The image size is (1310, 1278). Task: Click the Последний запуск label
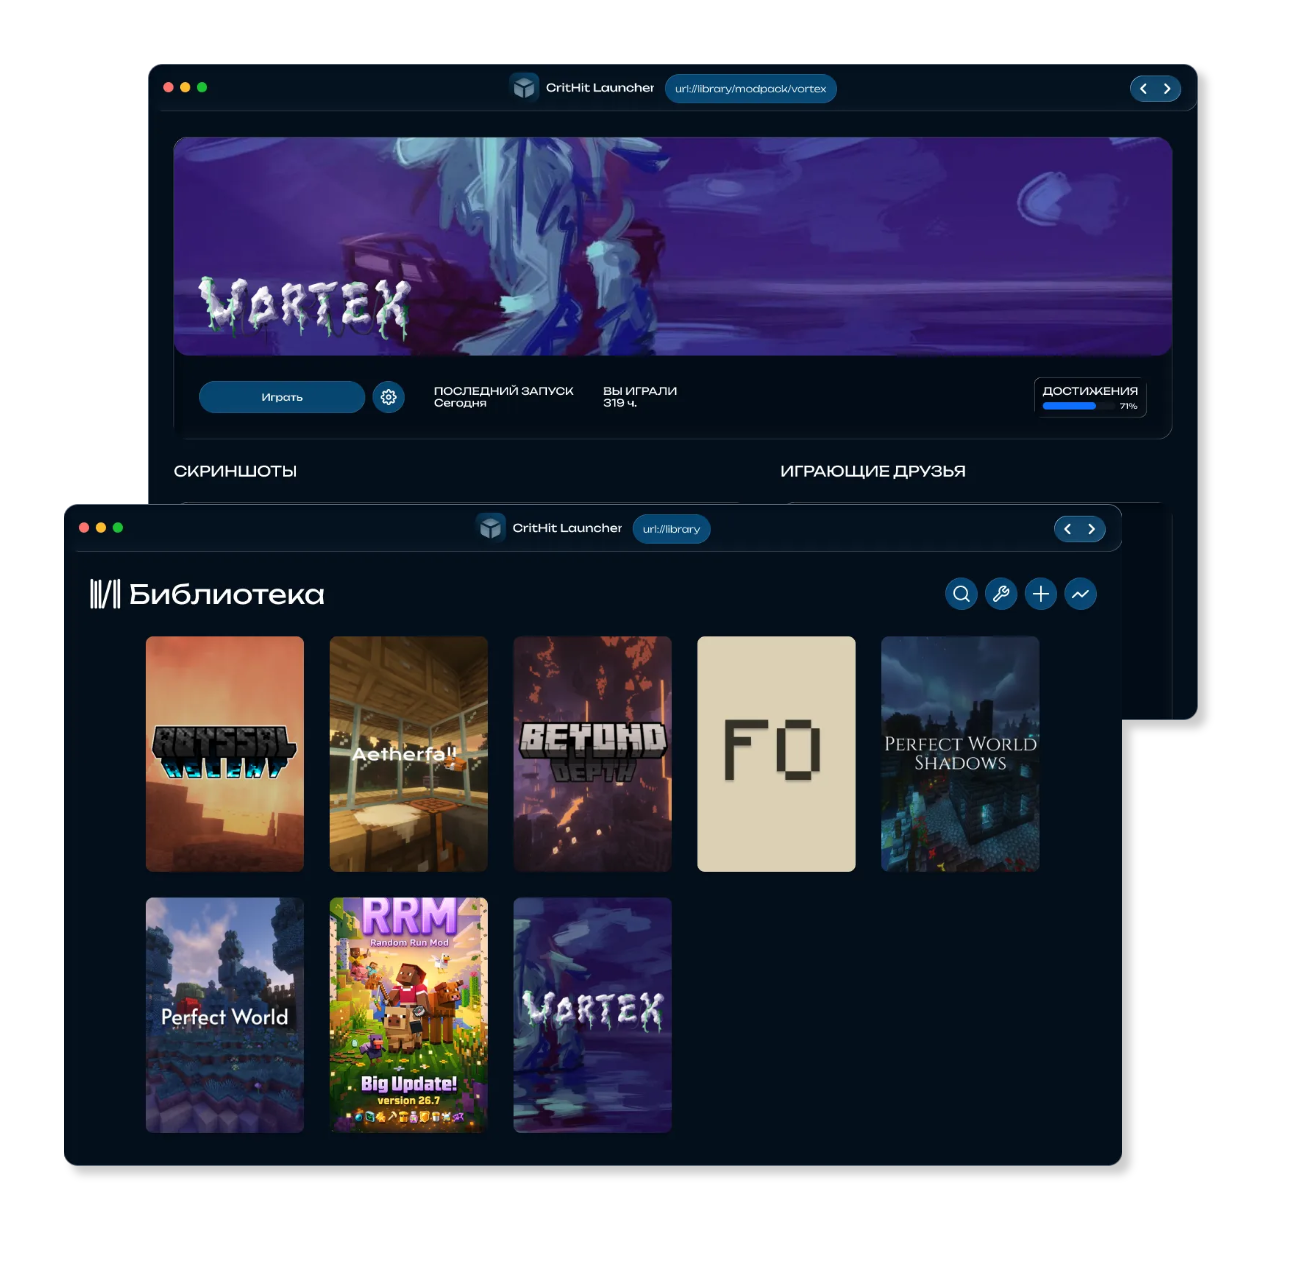[504, 391]
